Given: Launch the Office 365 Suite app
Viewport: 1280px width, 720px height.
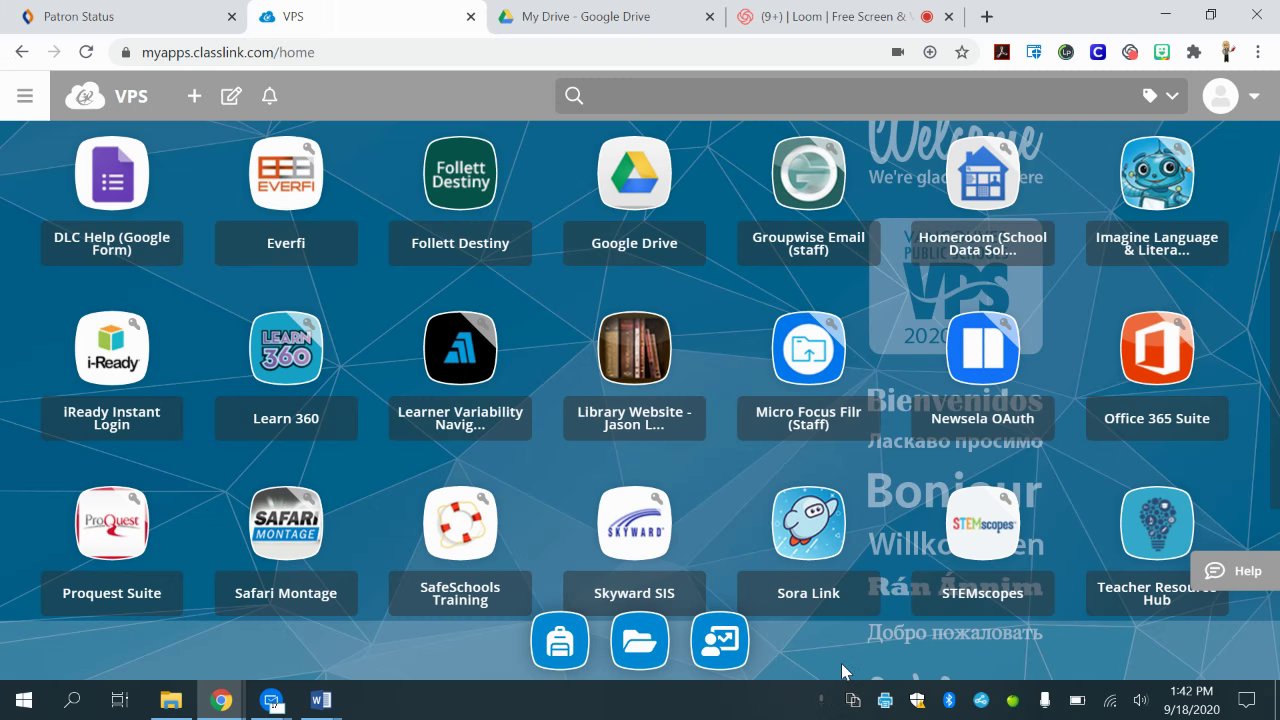Looking at the screenshot, I should 1157,348.
